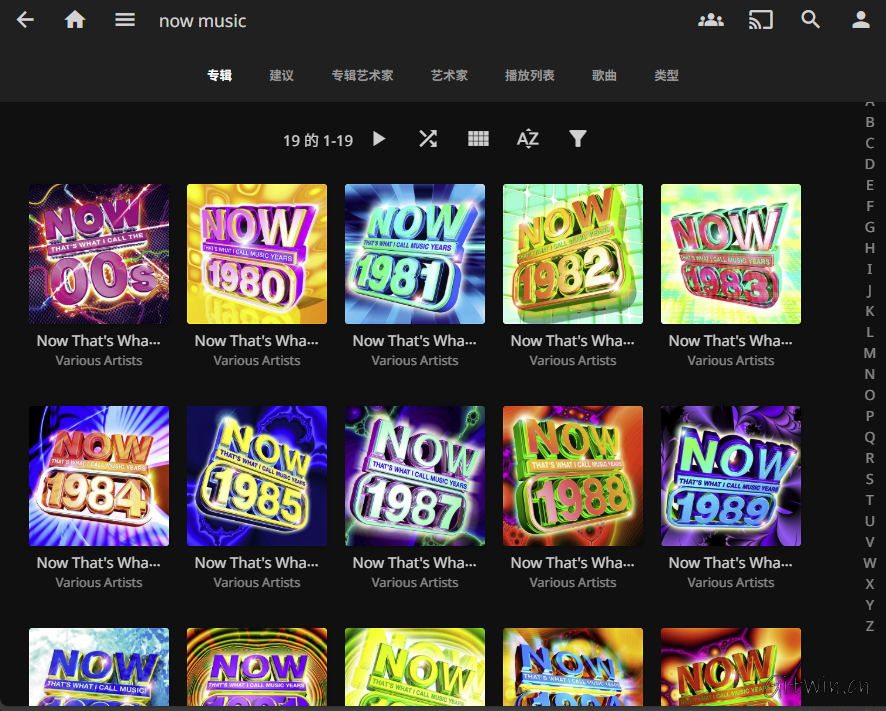
Task: Jump to letter D in alphabet picker
Action: point(870,164)
